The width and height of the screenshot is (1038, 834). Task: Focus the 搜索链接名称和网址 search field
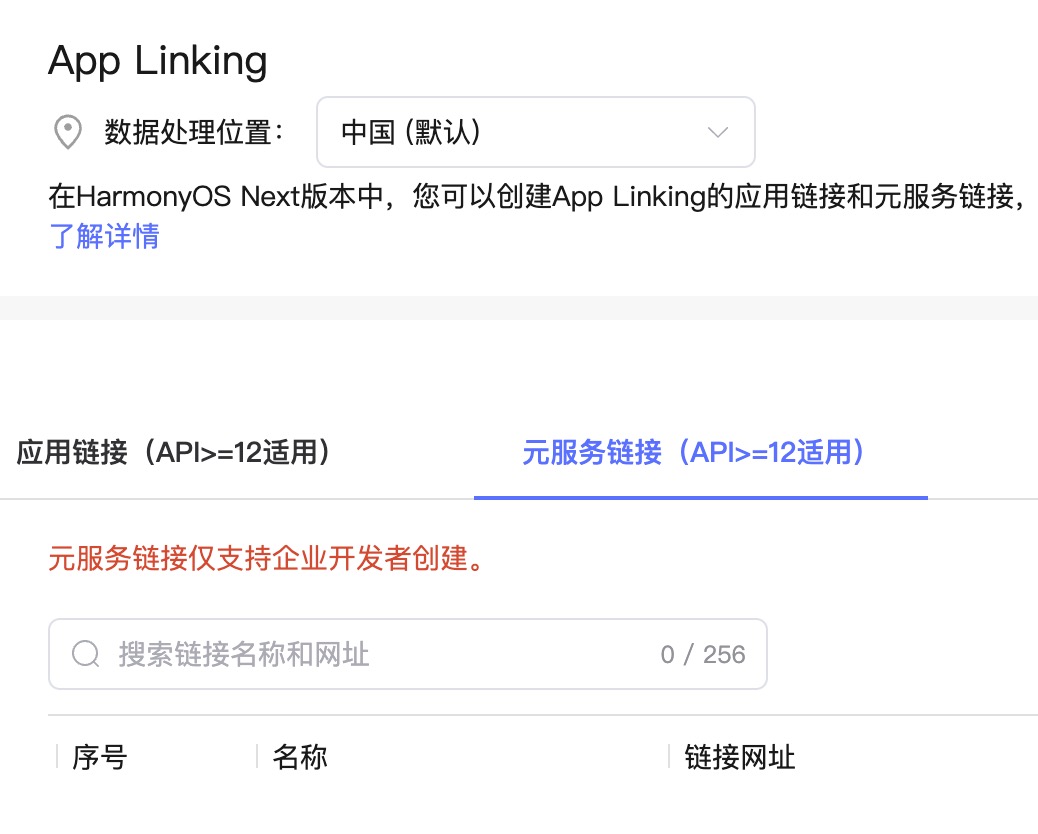408,654
